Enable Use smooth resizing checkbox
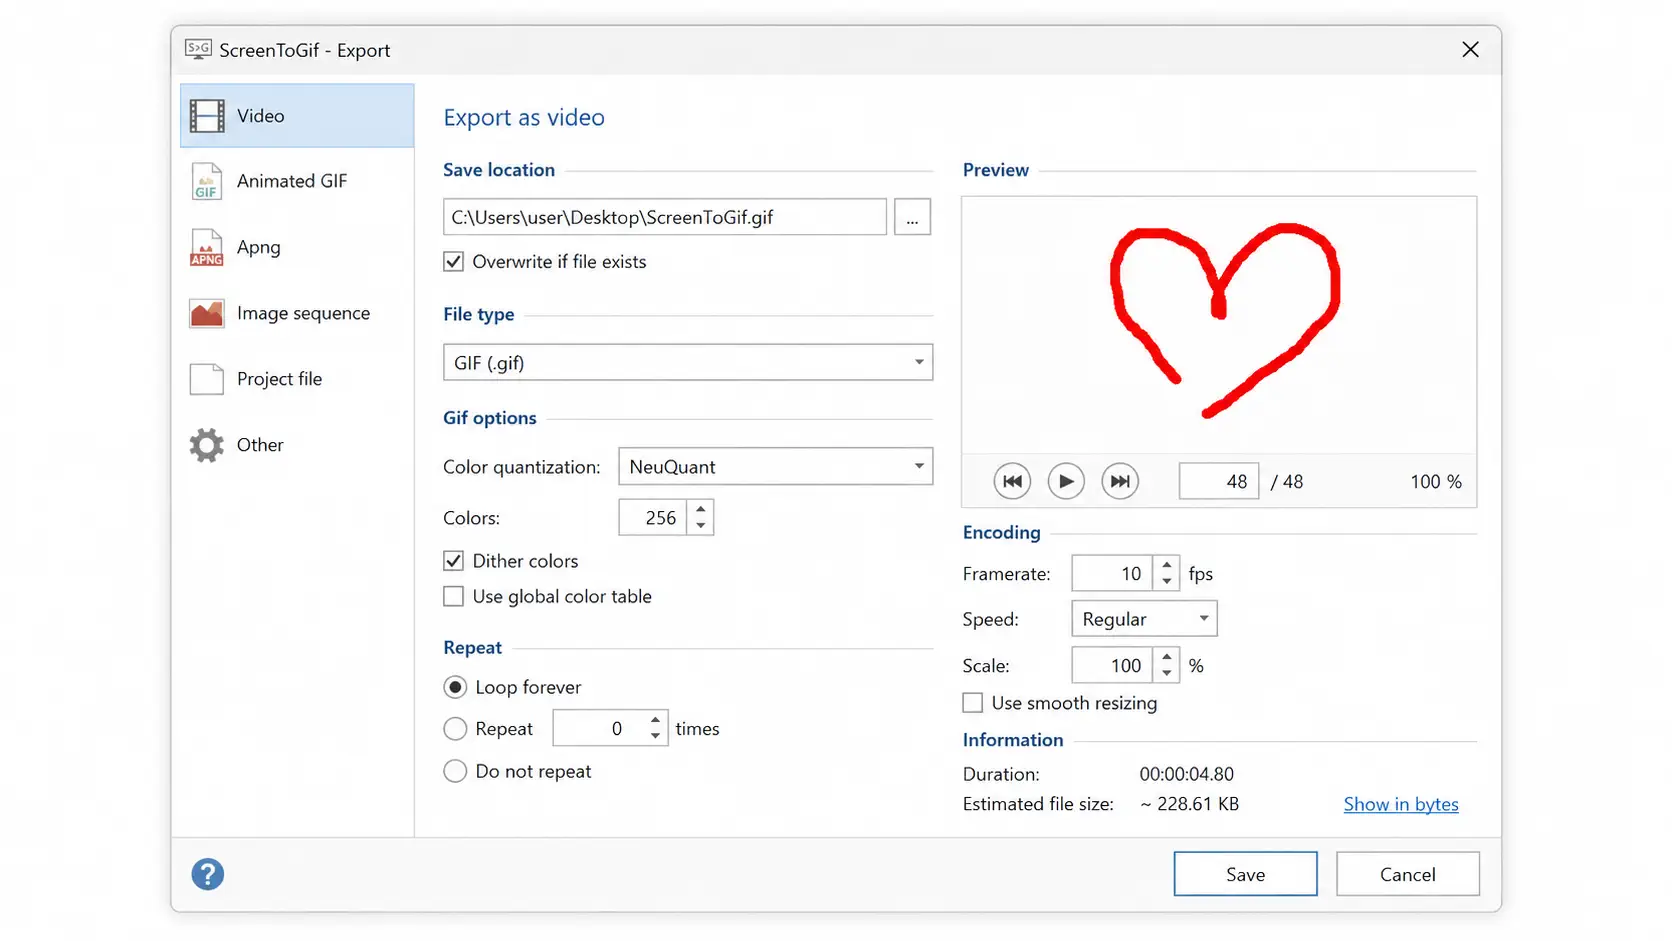Screen dimensions: 1672x941 973,703
